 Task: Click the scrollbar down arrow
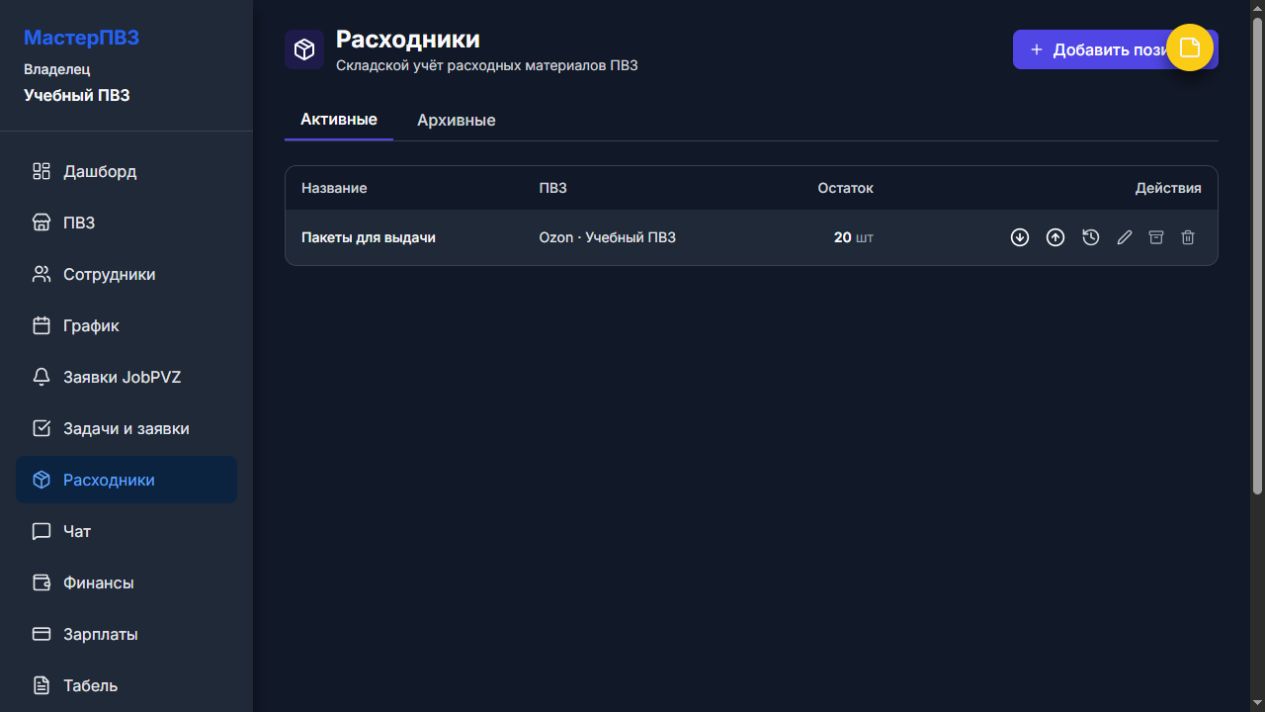click(1257, 703)
